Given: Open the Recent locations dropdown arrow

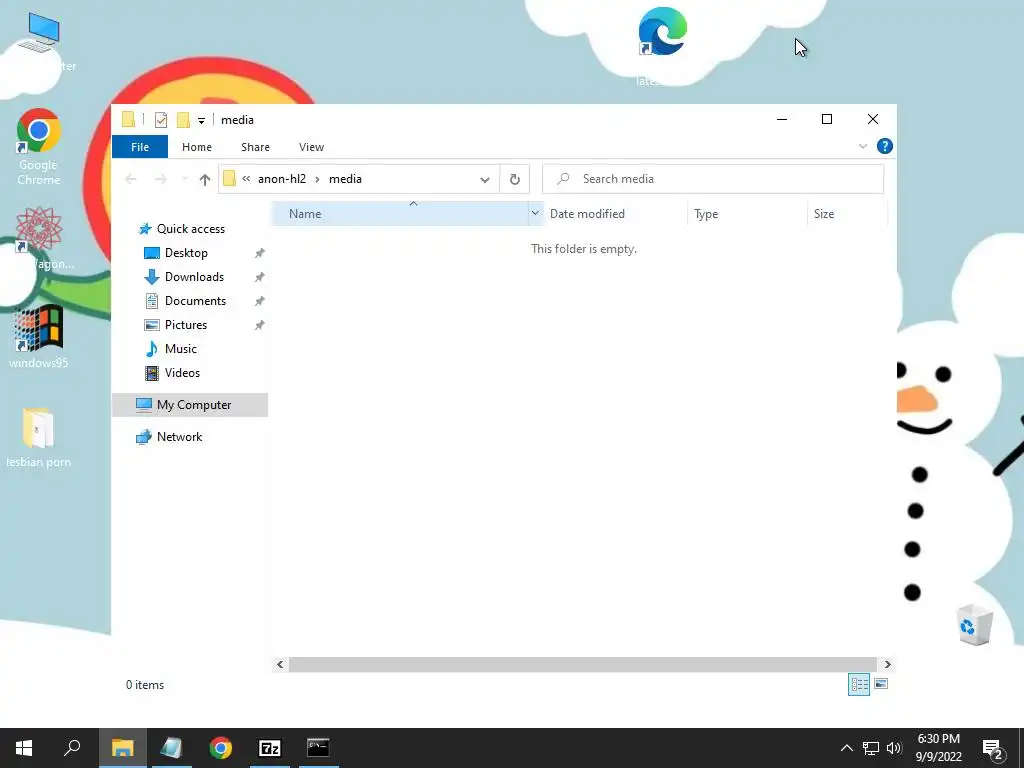Looking at the screenshot, I should click(184, 179).
